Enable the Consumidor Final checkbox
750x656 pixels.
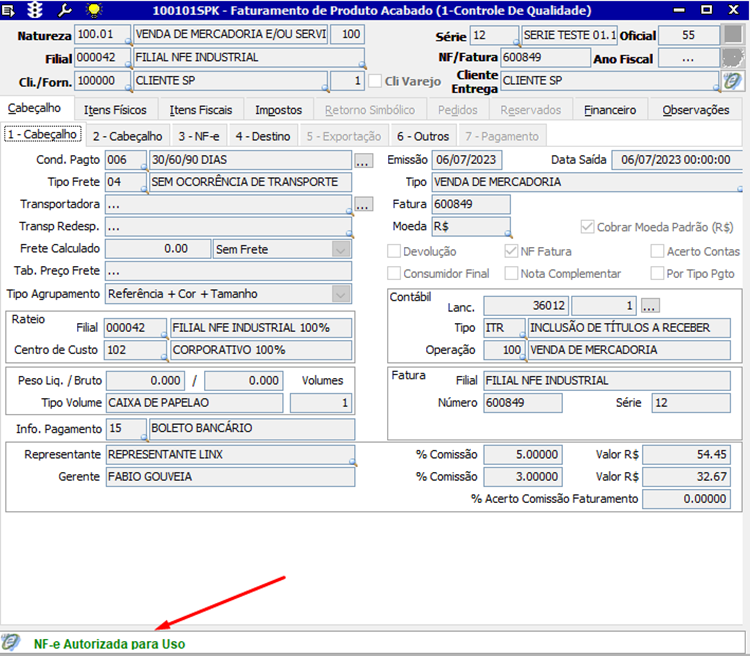(x=394, y=273)
